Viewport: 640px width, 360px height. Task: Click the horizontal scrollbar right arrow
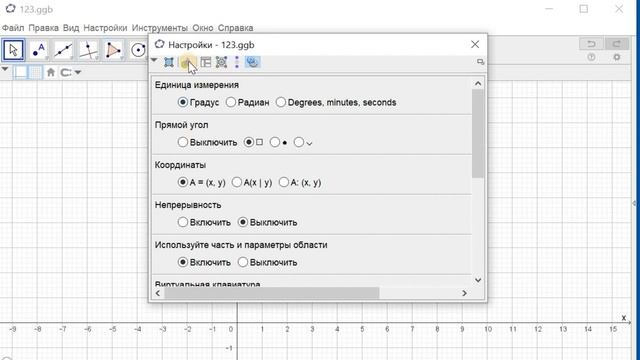[464, 293]
